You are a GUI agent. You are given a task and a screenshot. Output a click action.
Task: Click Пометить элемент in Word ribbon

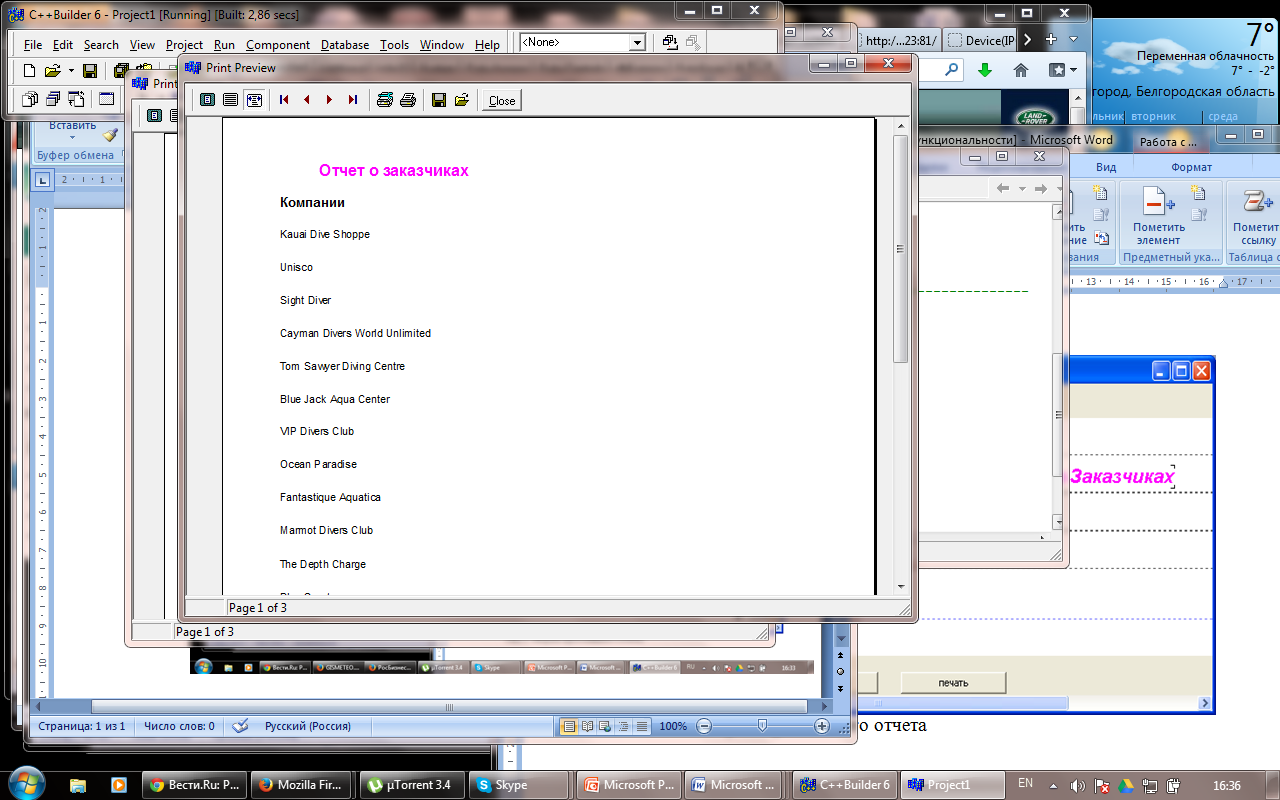[1158, 215]
